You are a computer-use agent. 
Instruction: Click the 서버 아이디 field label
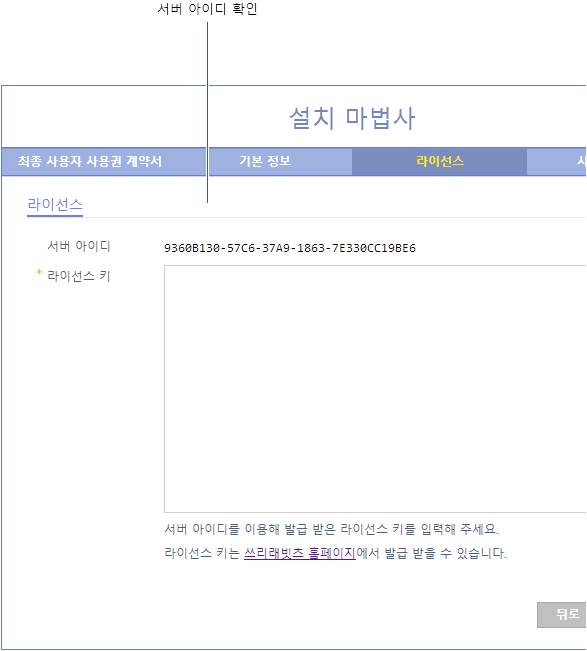coord(79,246)
